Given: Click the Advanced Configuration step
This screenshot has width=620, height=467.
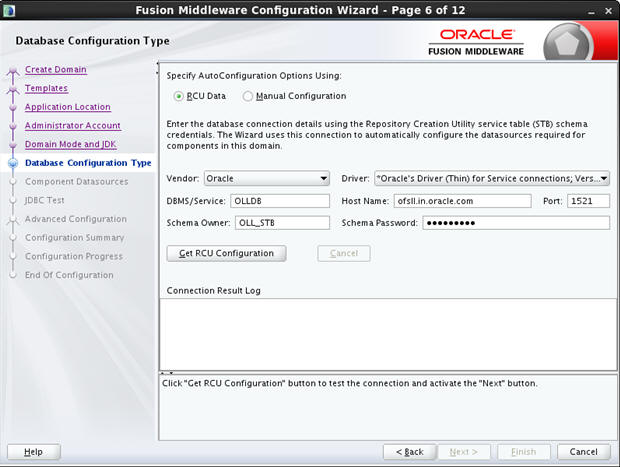Looking at the screenshot, I should pyautogui.click(x=76, y=219).
